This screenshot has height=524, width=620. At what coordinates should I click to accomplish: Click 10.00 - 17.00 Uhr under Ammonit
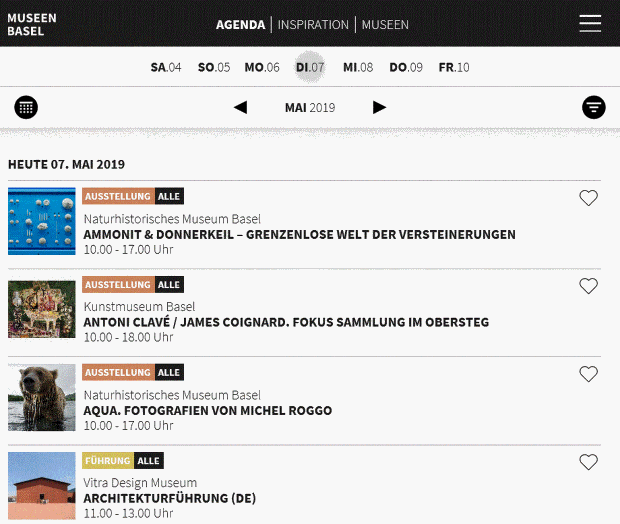(x=129, y=249)
